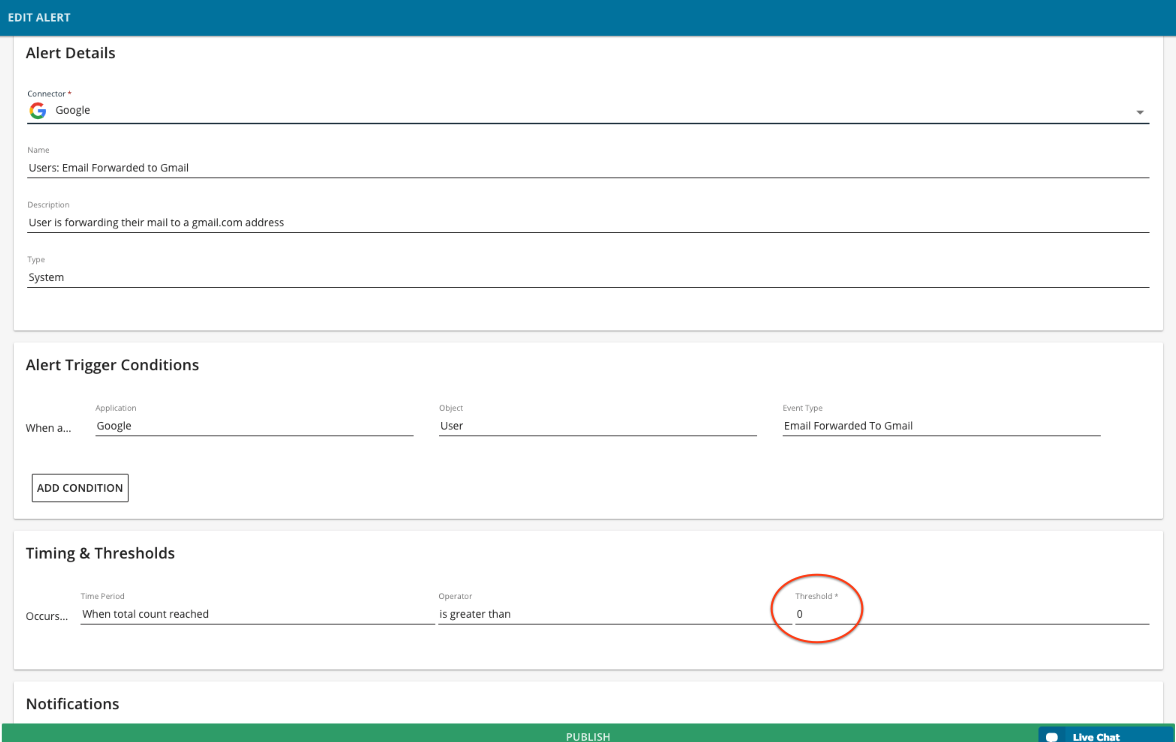Click the 'Timing & Thresholds' heading
This screenshot has height=742, width=1176.
[100, 554]
